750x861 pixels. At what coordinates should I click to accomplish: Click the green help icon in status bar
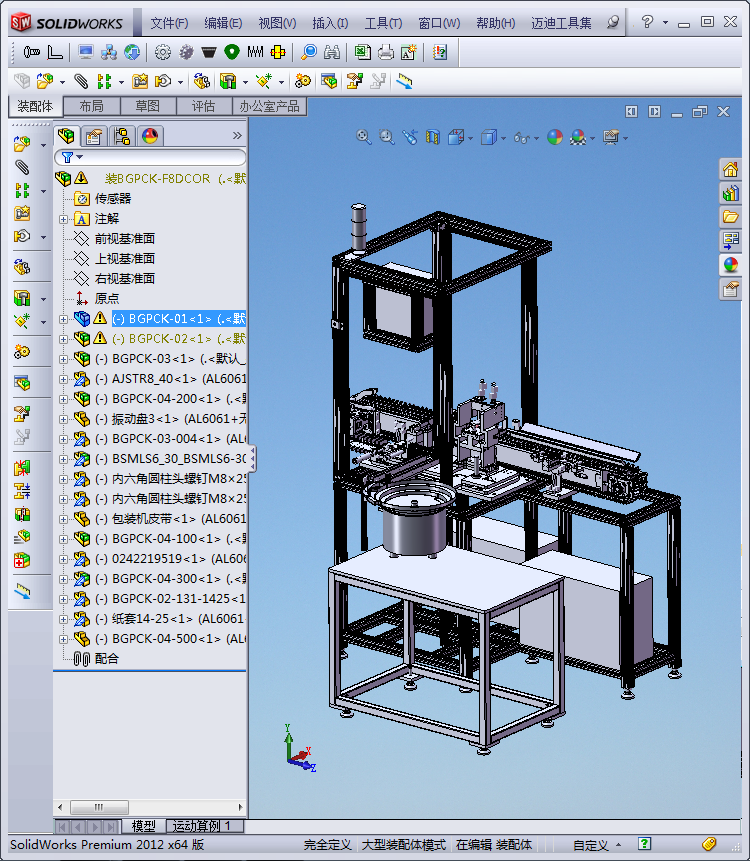(x=645, y=843)
